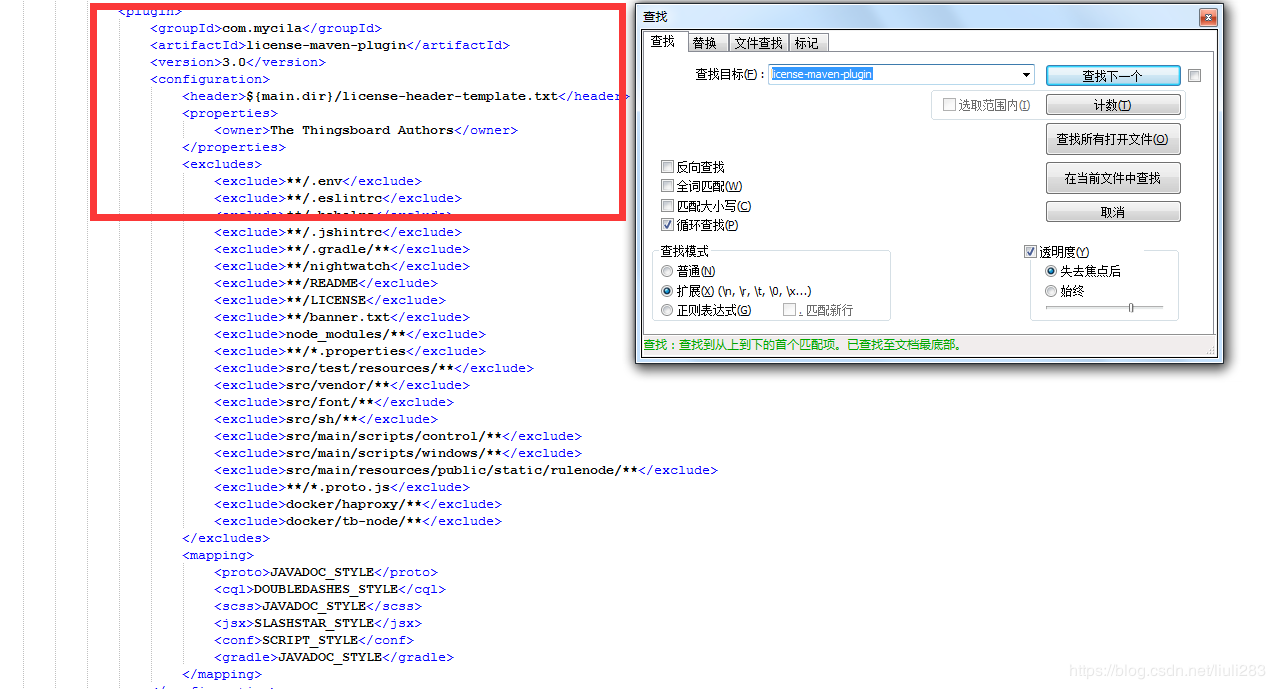Click the find dialog status message
Screen dimensions: 1275x689
point(802,345)
